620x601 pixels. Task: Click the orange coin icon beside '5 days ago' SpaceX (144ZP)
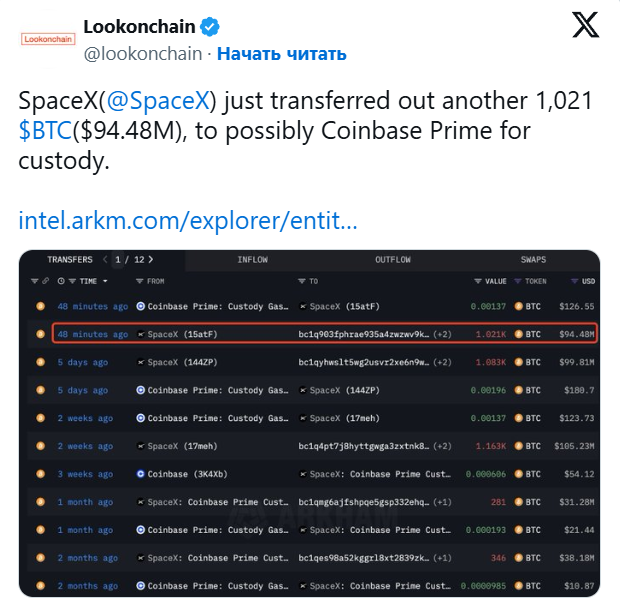tap(40, 362)
